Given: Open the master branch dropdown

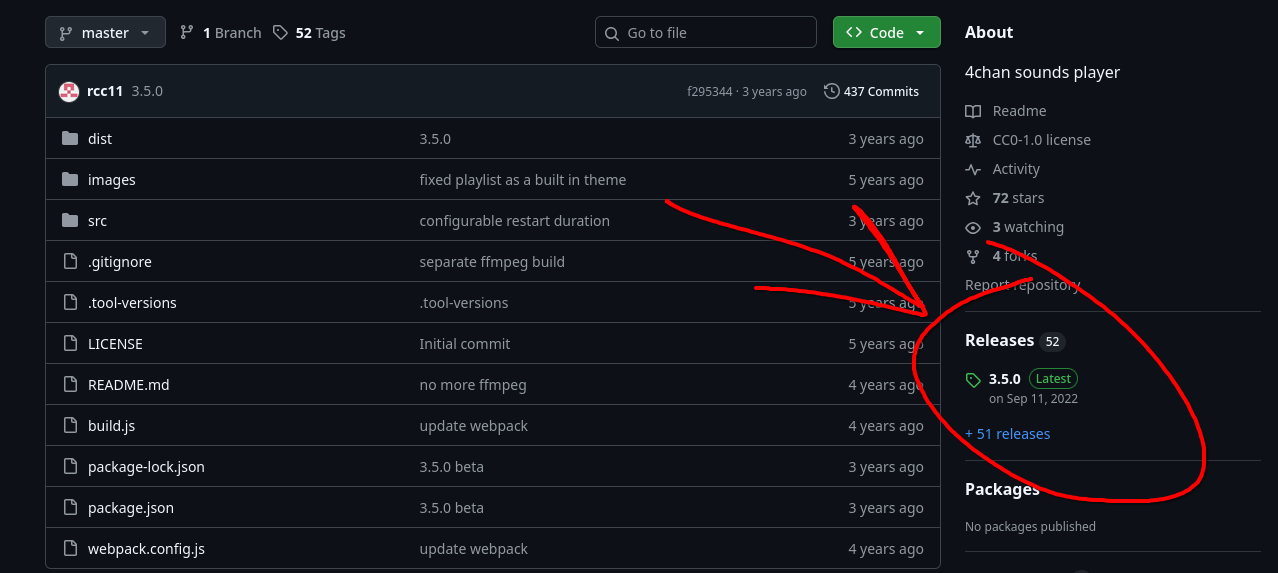Looking at the screenshot, I should [104, 32].
